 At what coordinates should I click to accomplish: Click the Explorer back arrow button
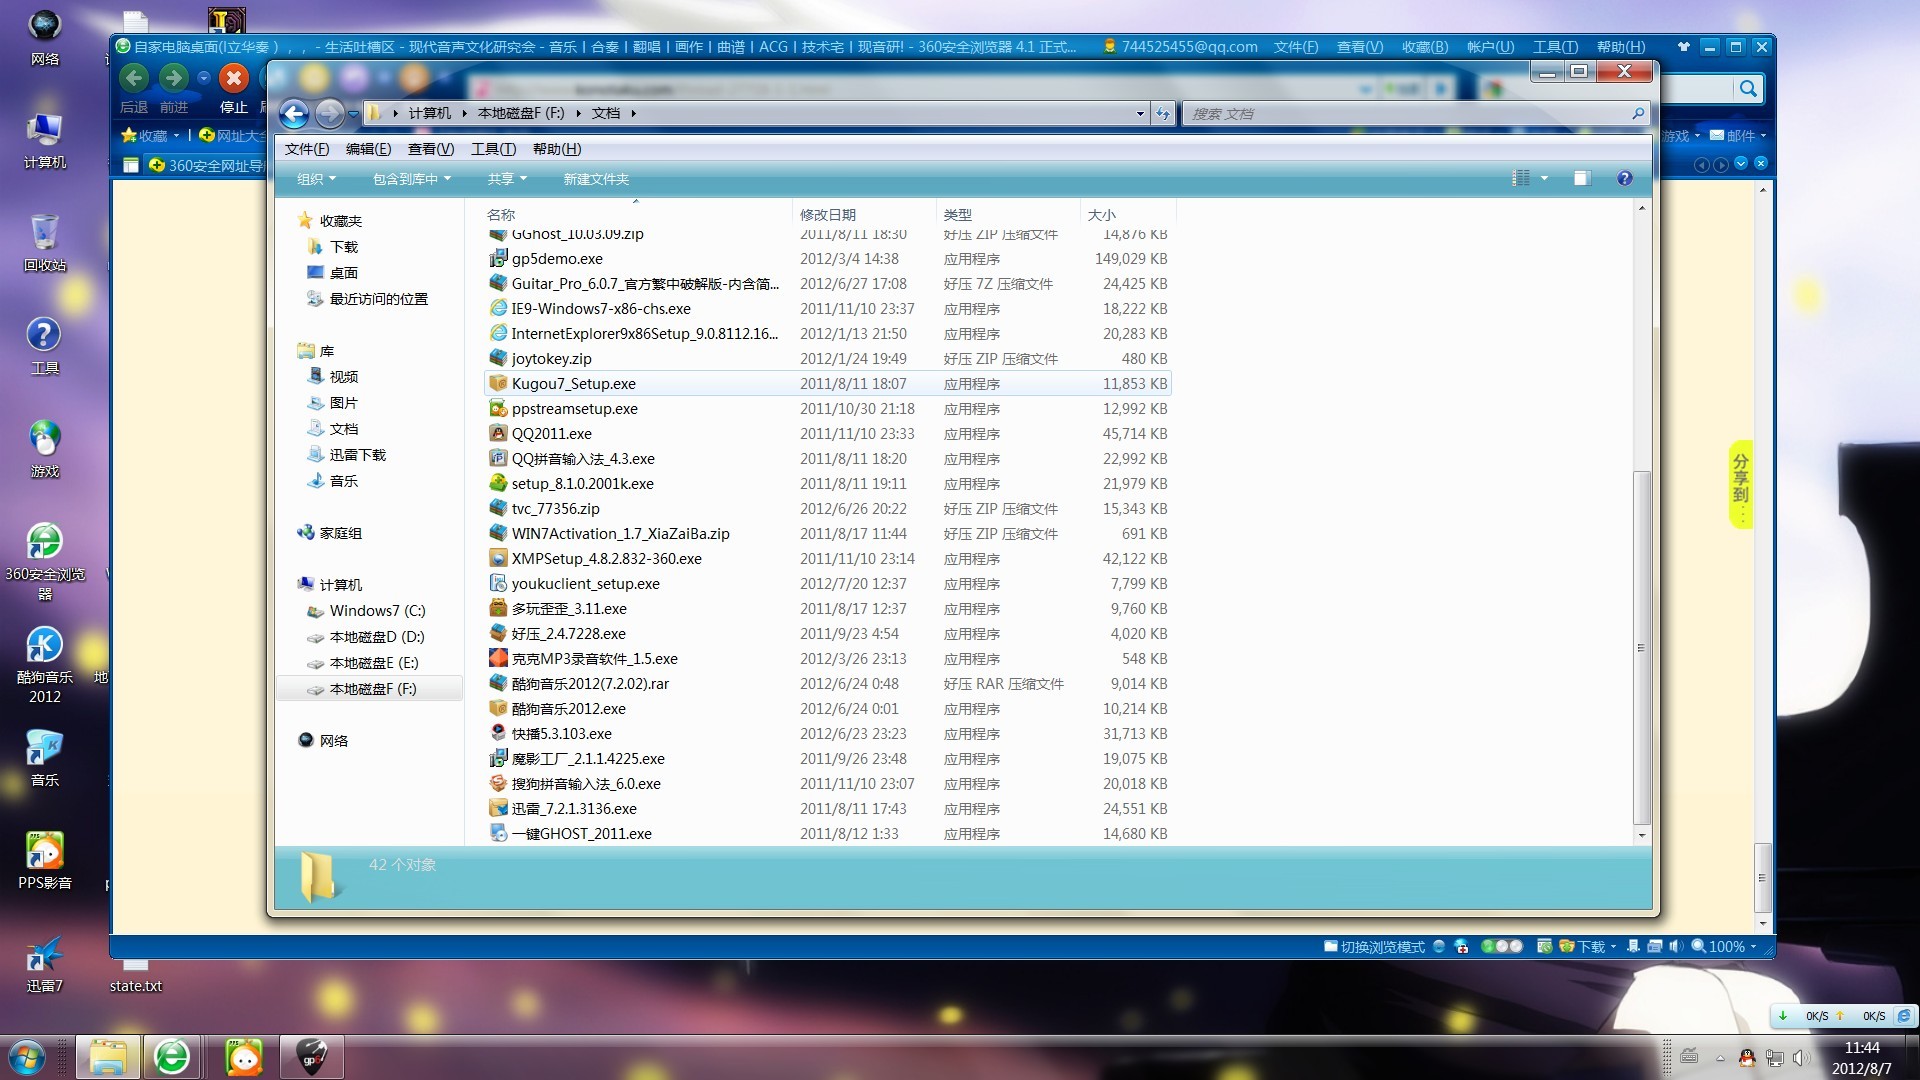click(x=294, y=114)
